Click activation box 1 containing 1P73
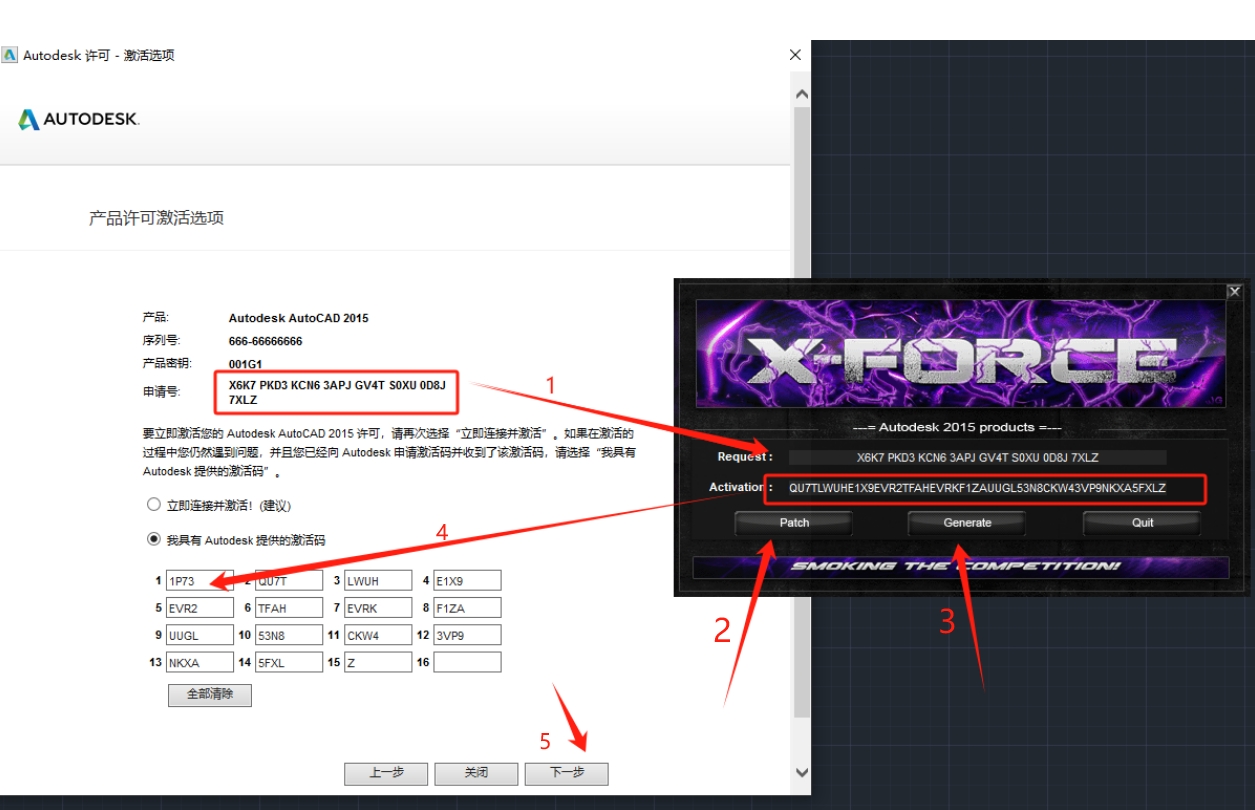The height and width of the screenshot is (810, 1255). coord(200,580)
